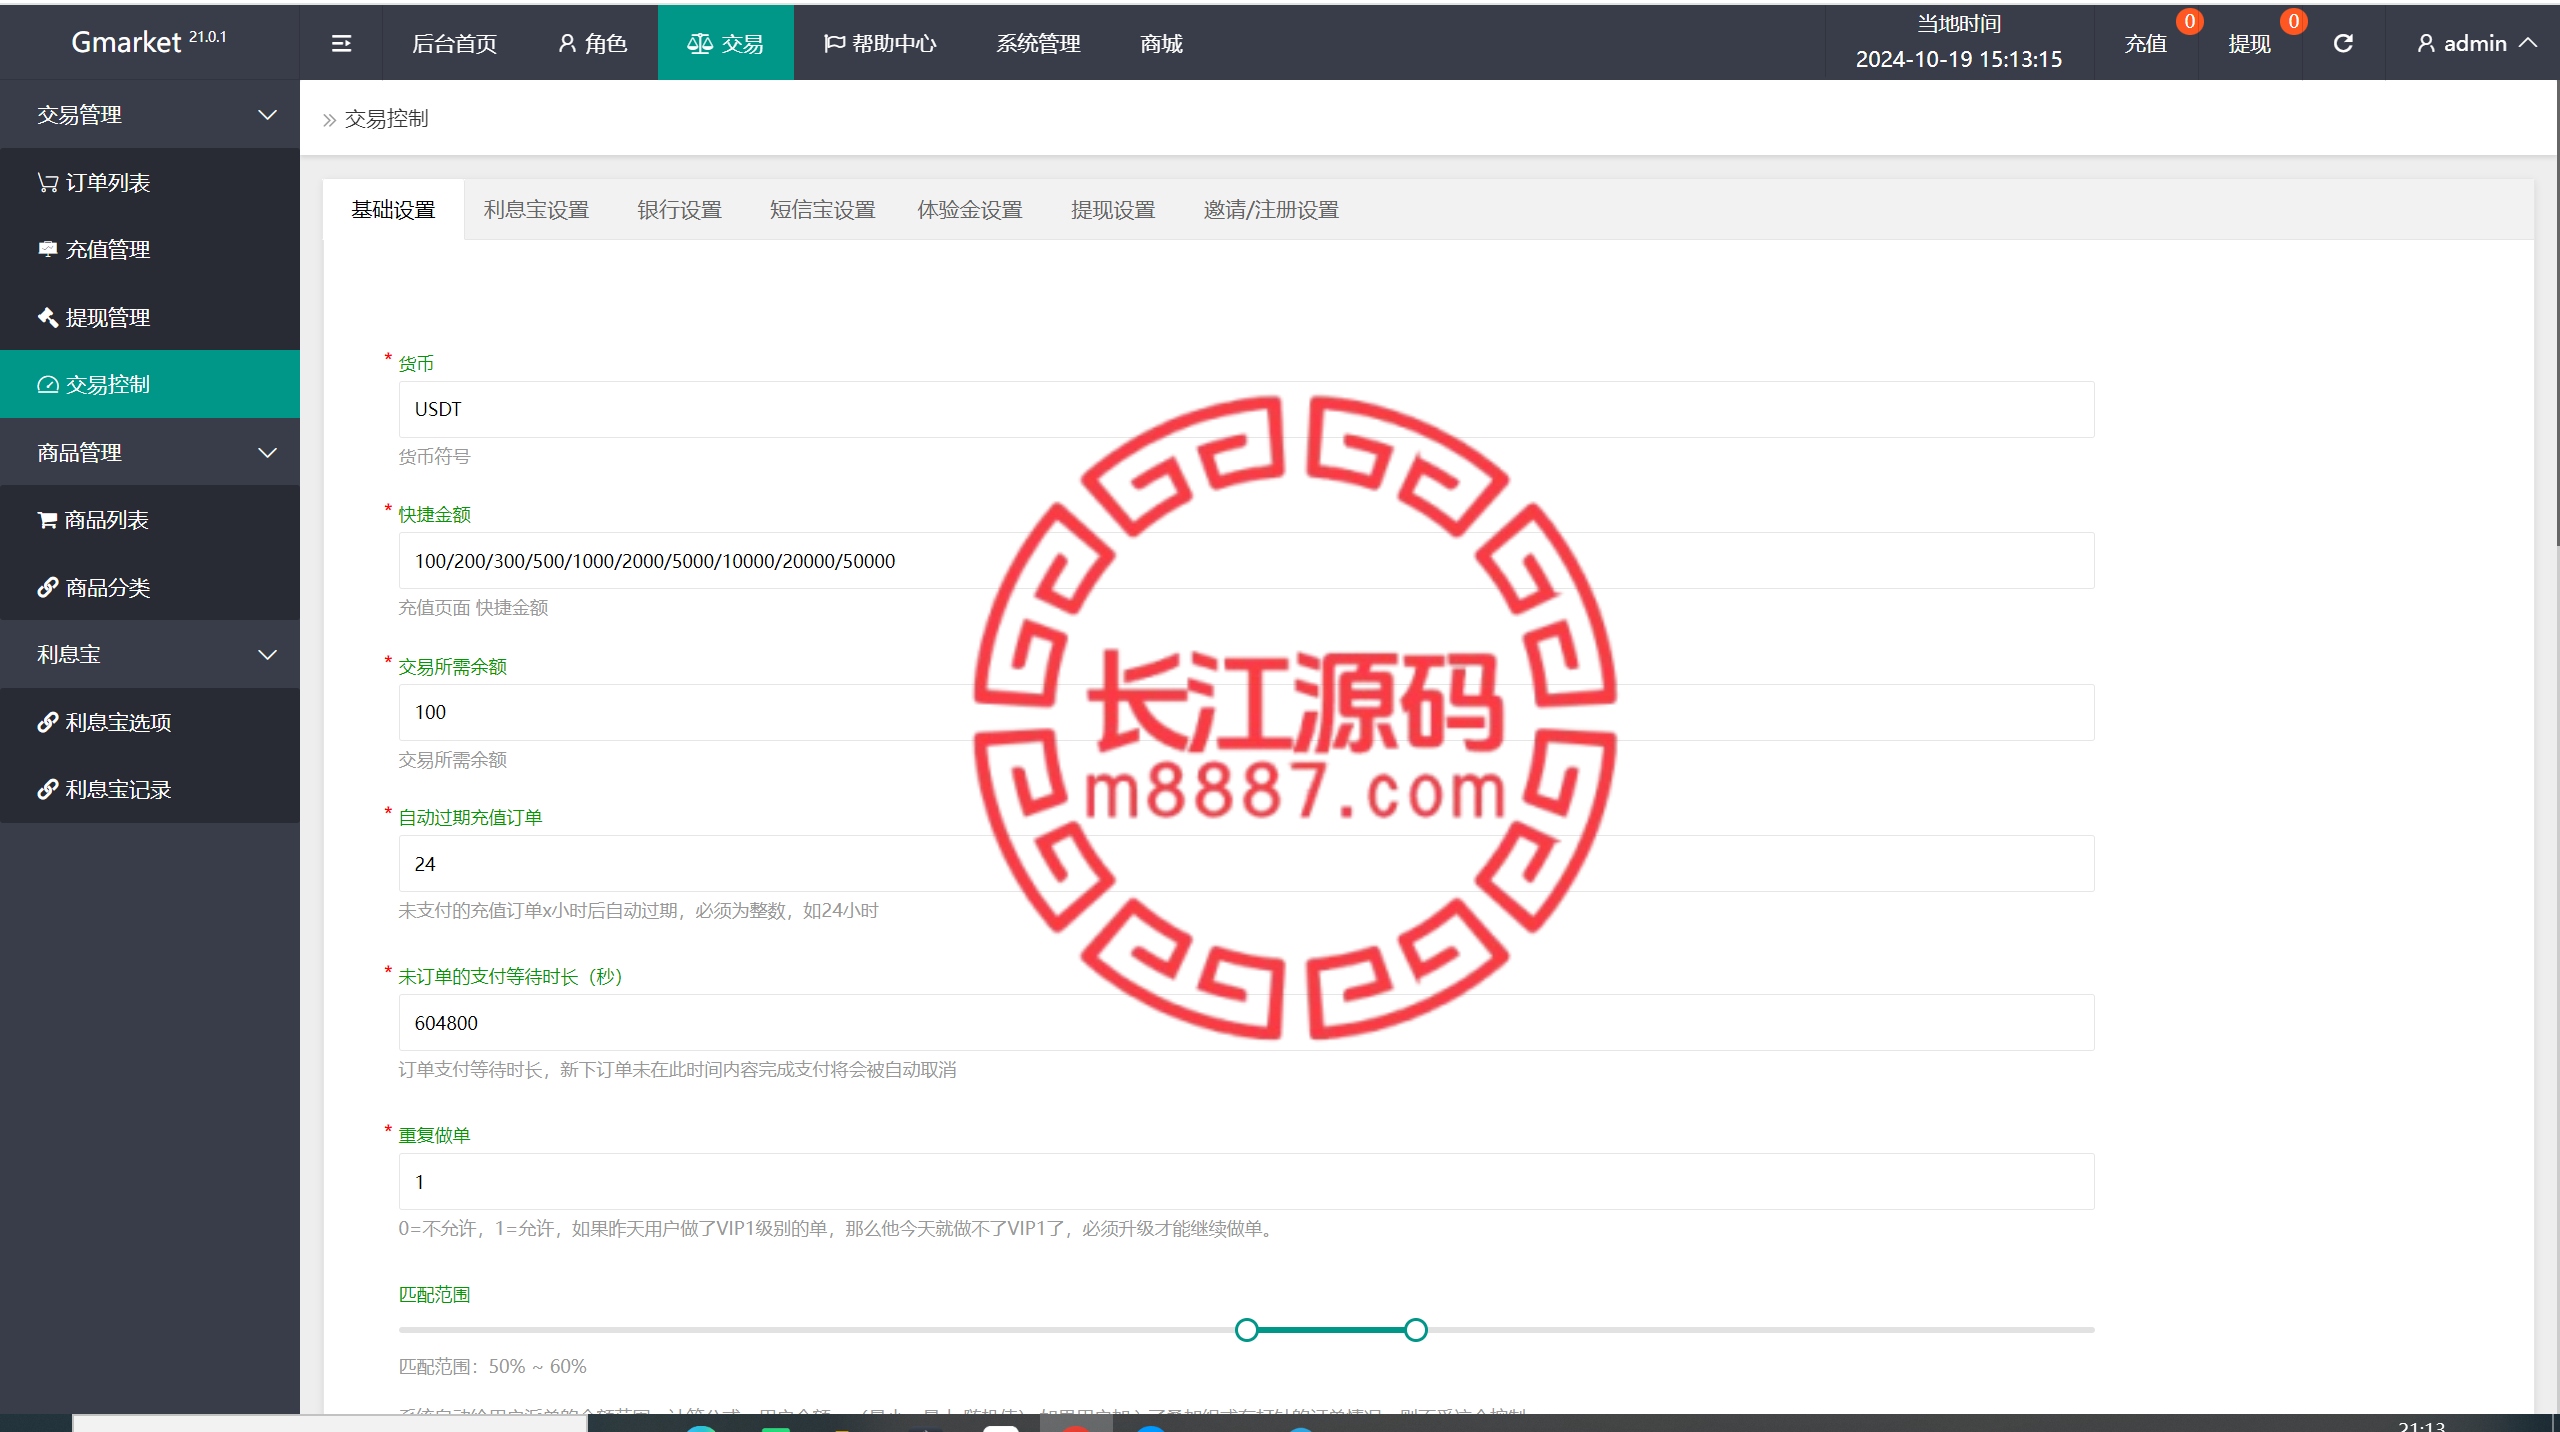Switch to 短信宝设置 tab
2560x1432 pixels.
(822, 210)
